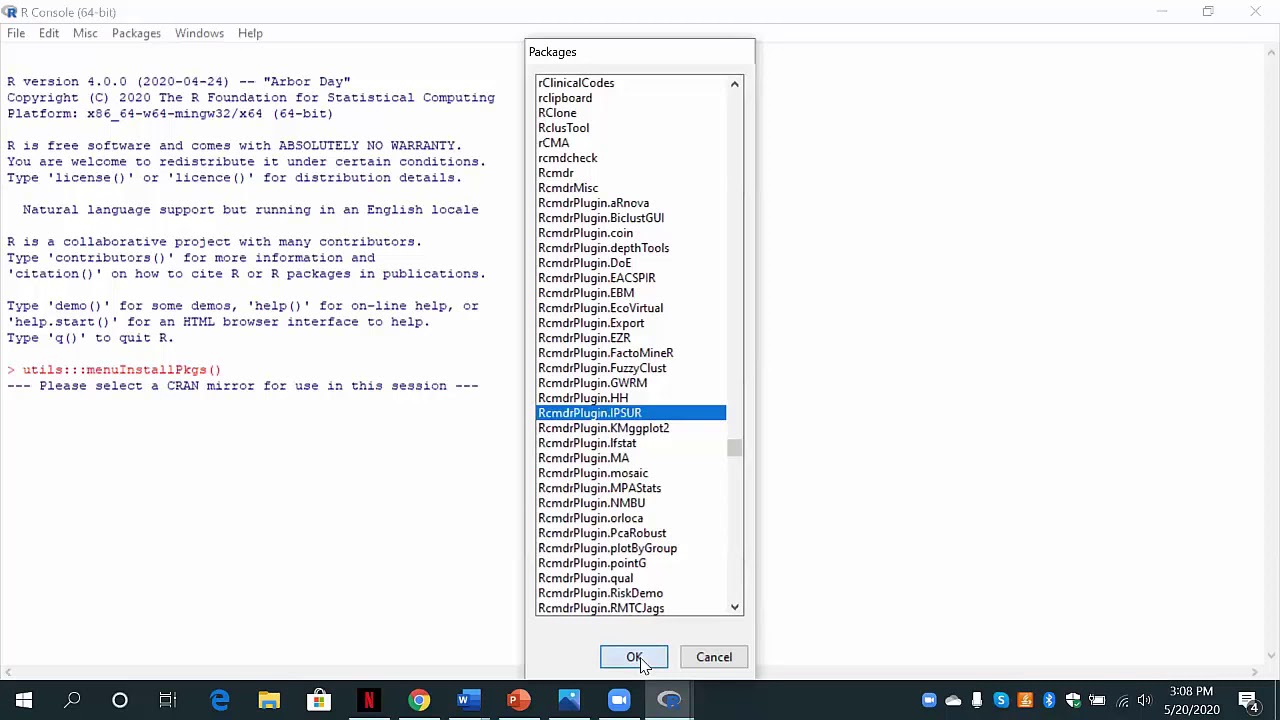Open Cortana circle icon
The width and height of the screenshot is (1280, 720).
120,700
